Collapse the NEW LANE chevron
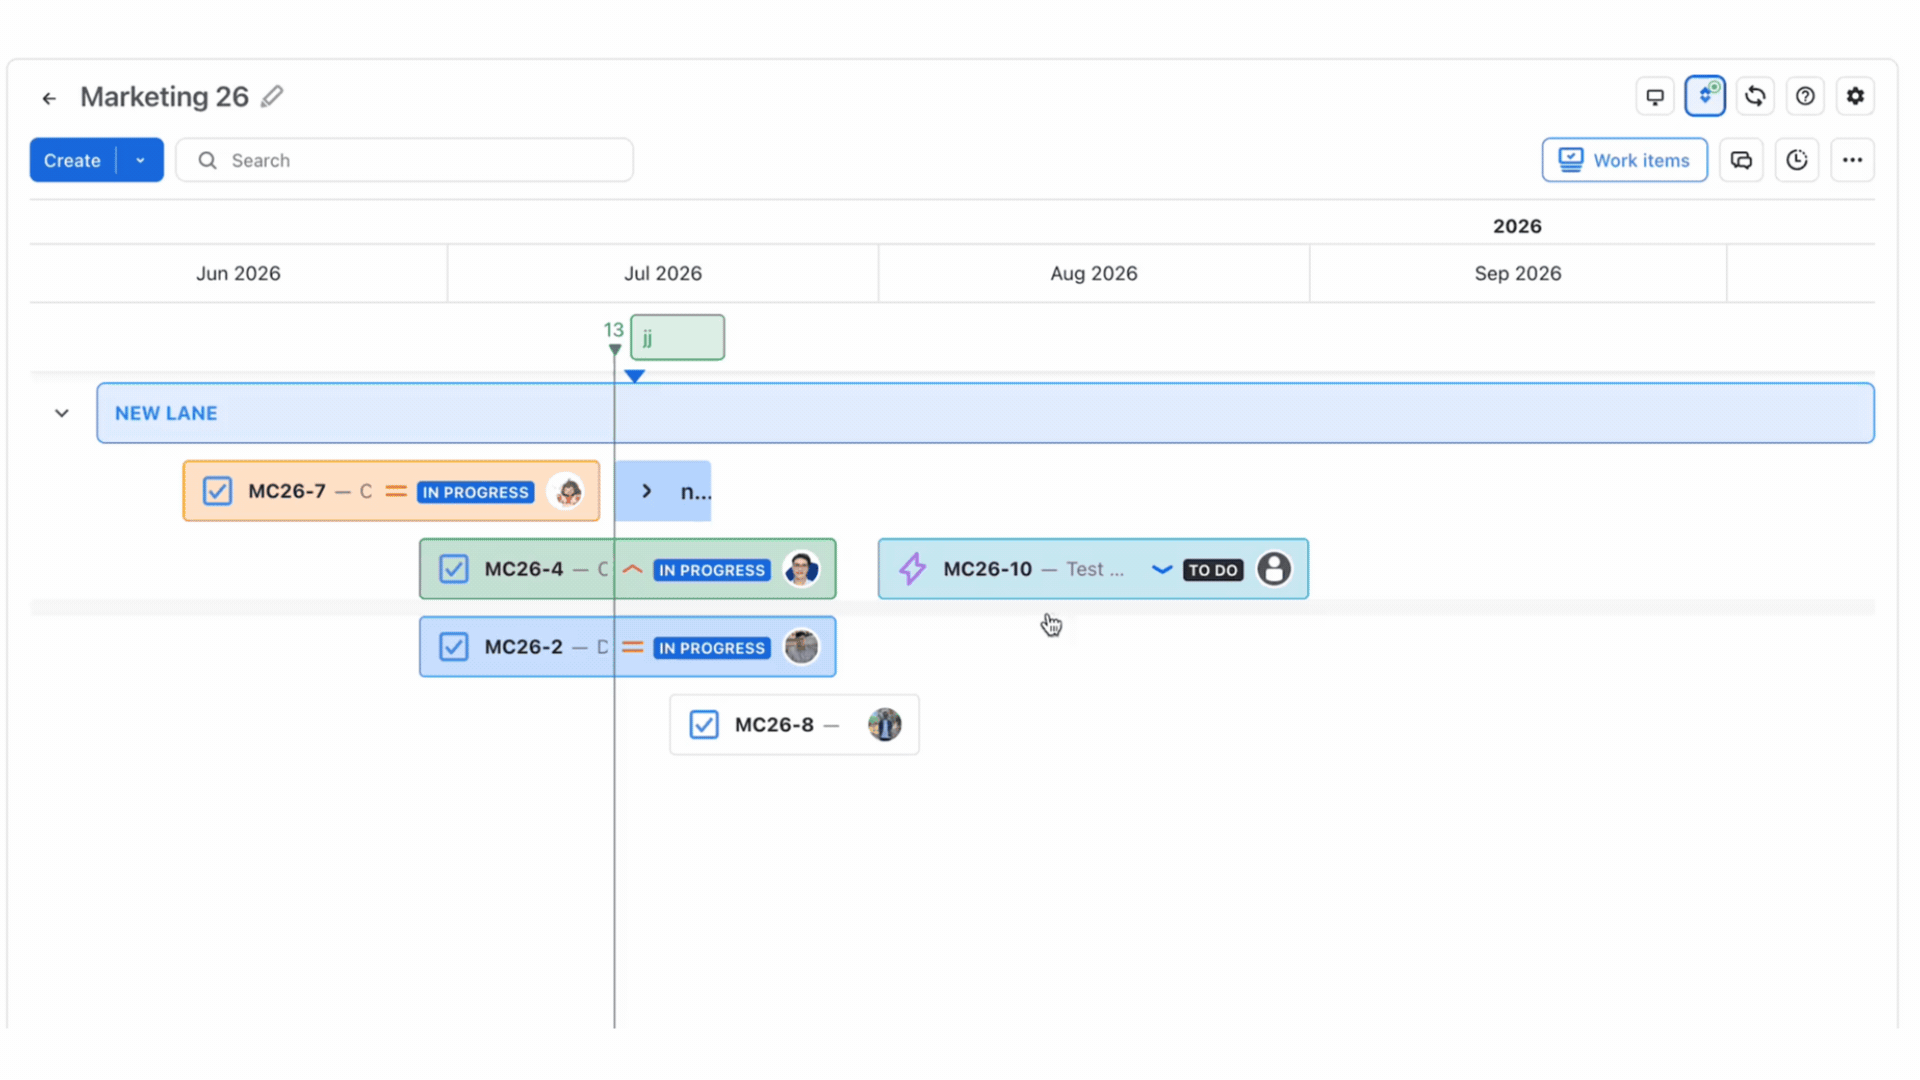 62,413
